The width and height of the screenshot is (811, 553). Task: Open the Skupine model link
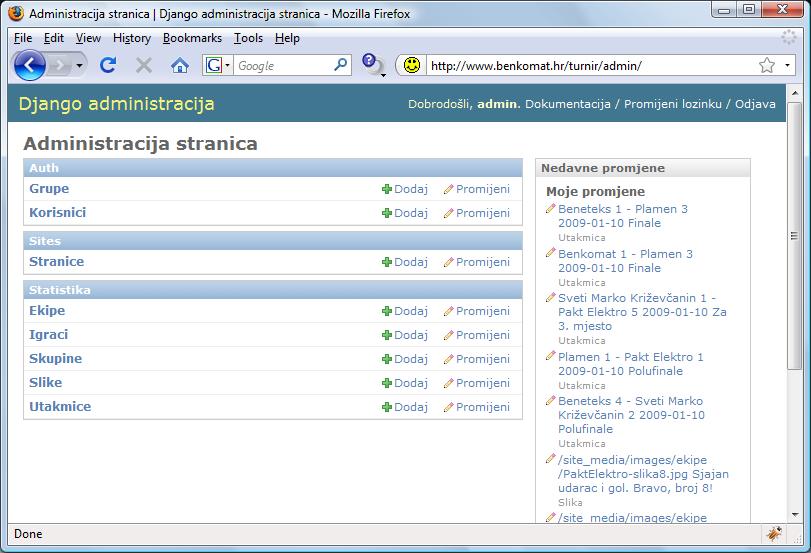tap(55, 358)
